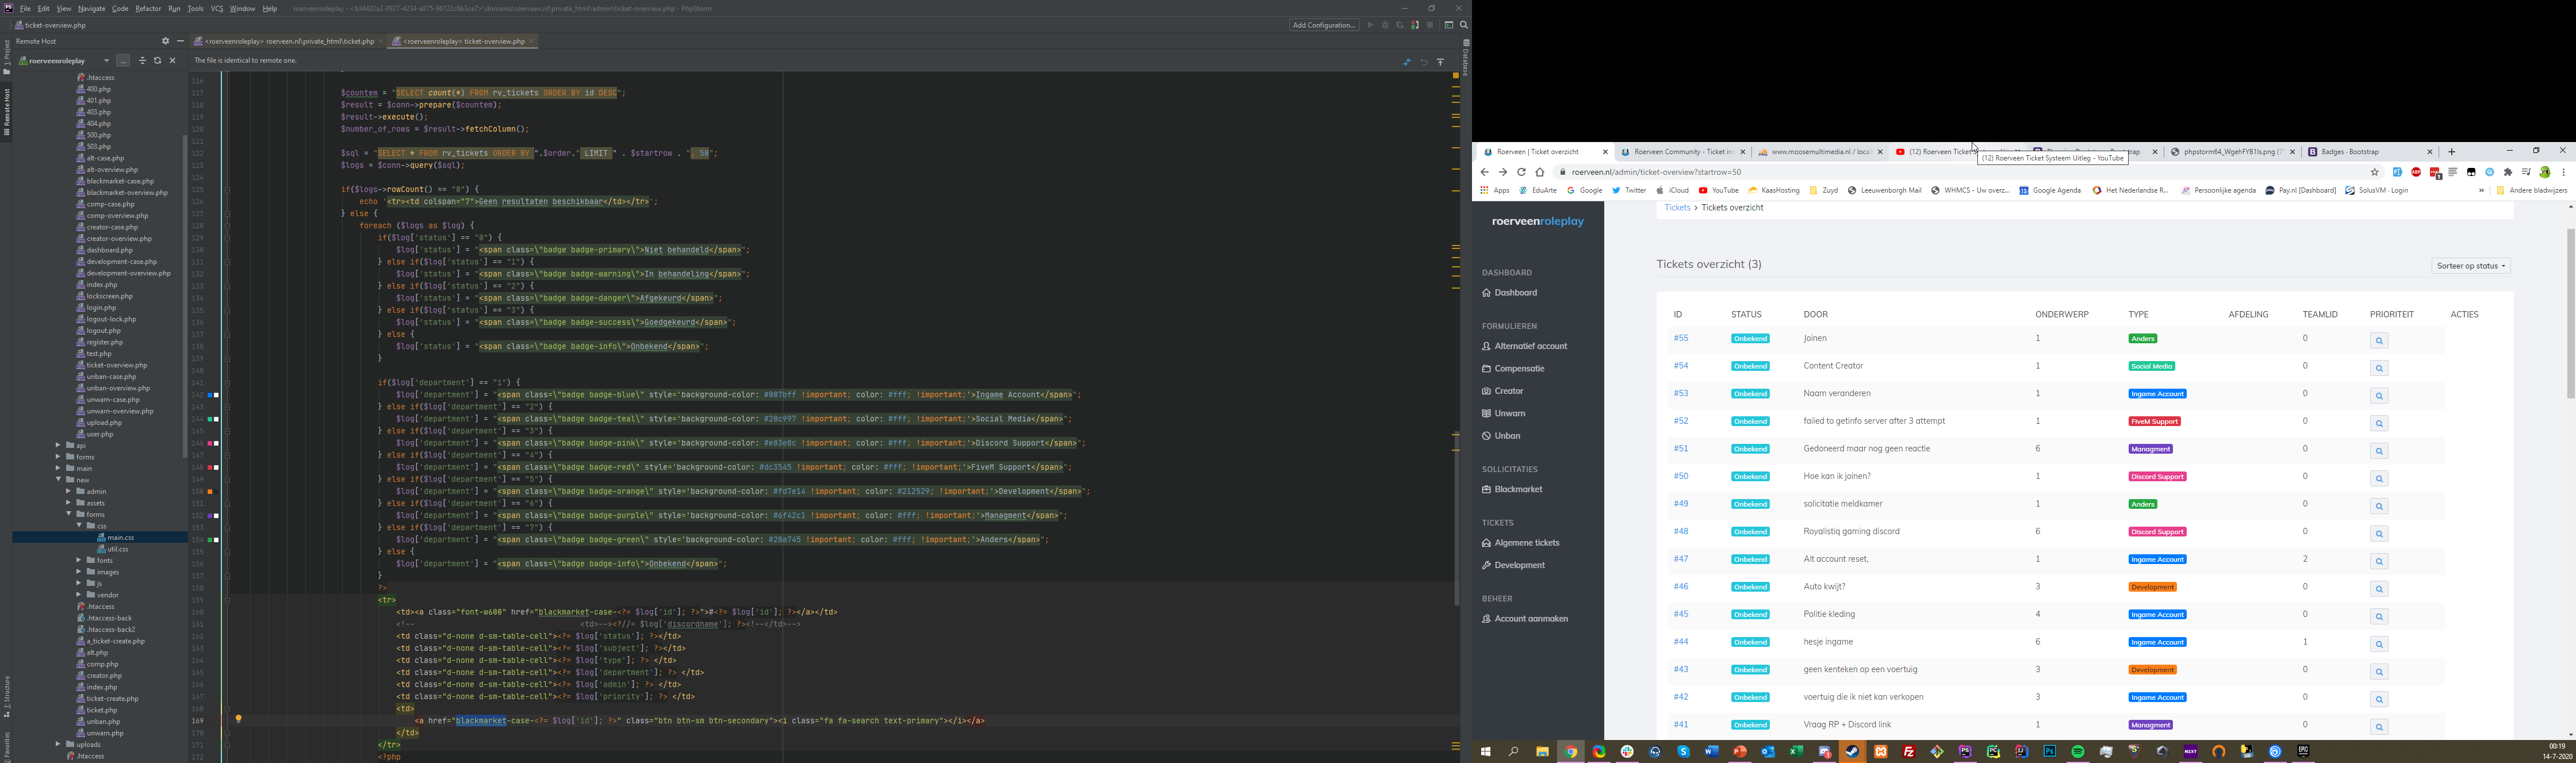The width and height of the screenshot is (2576, 763).
Task: Open Remote Host panel settings gear
Action: 165,41
